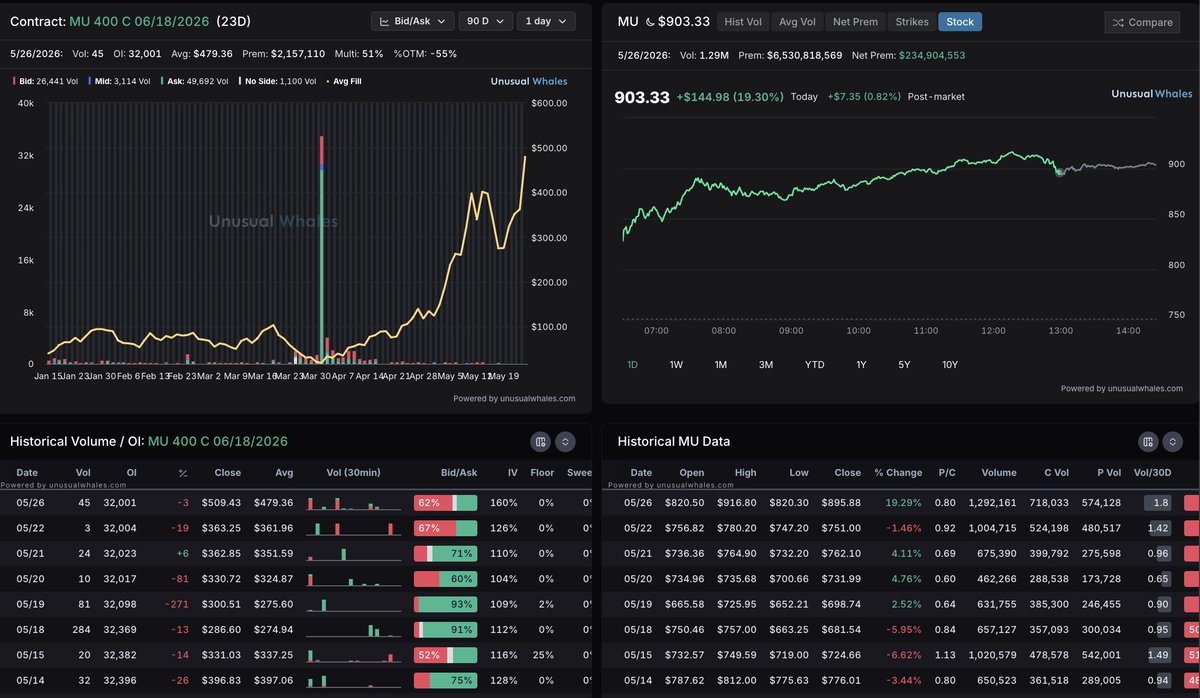Sort Historical Volume table by Avg column

point(284,473)
